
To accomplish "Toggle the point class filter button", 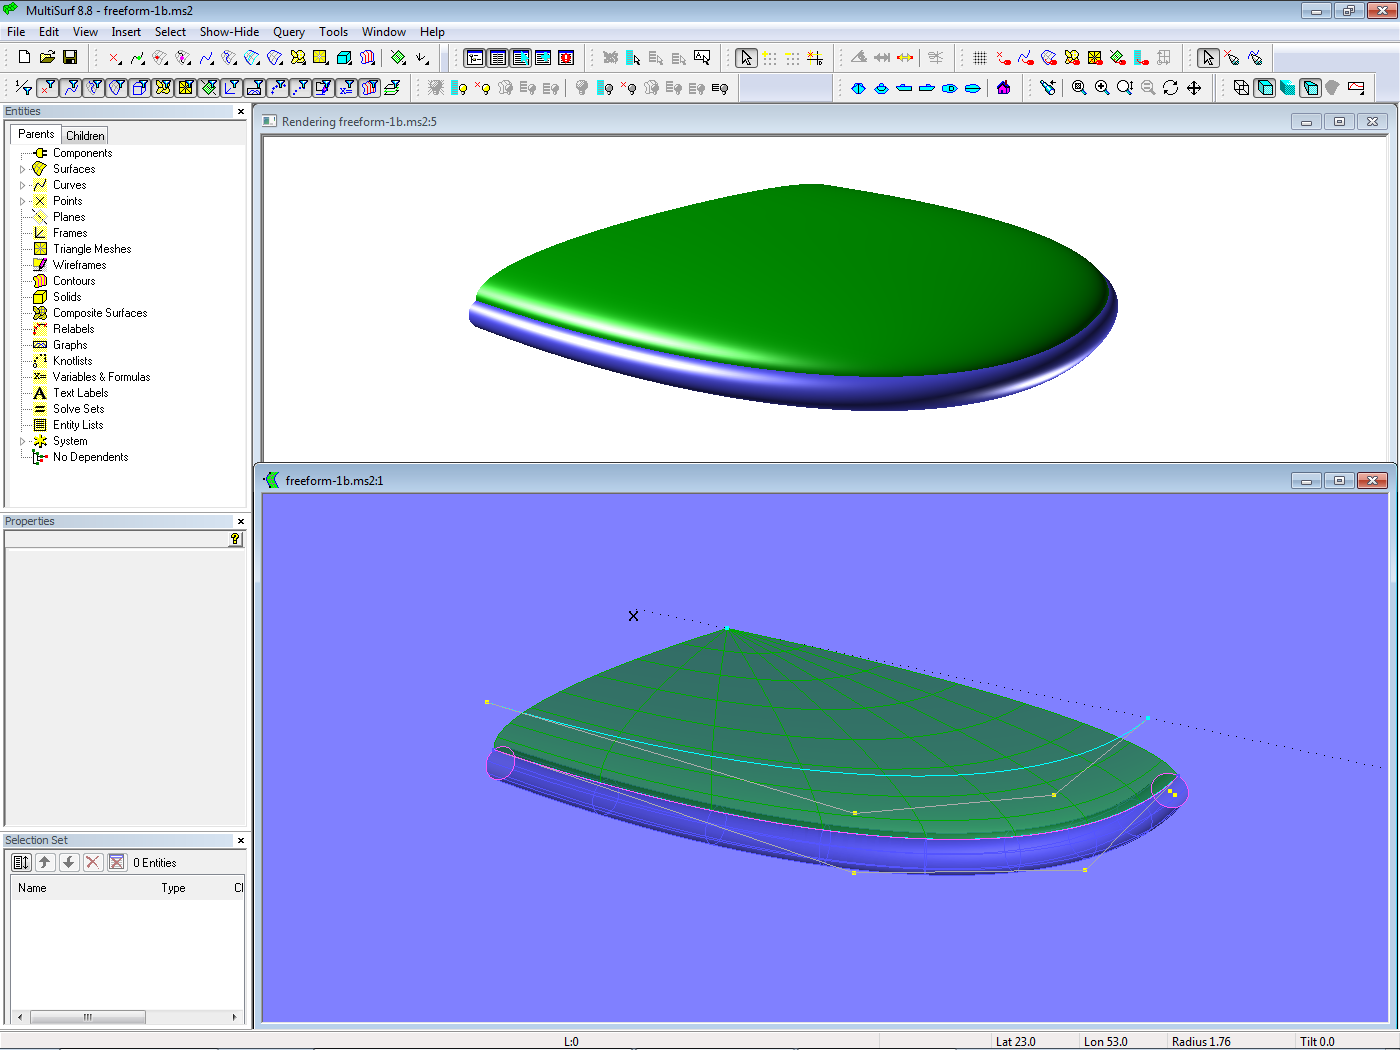I will [x=47, y=88].
